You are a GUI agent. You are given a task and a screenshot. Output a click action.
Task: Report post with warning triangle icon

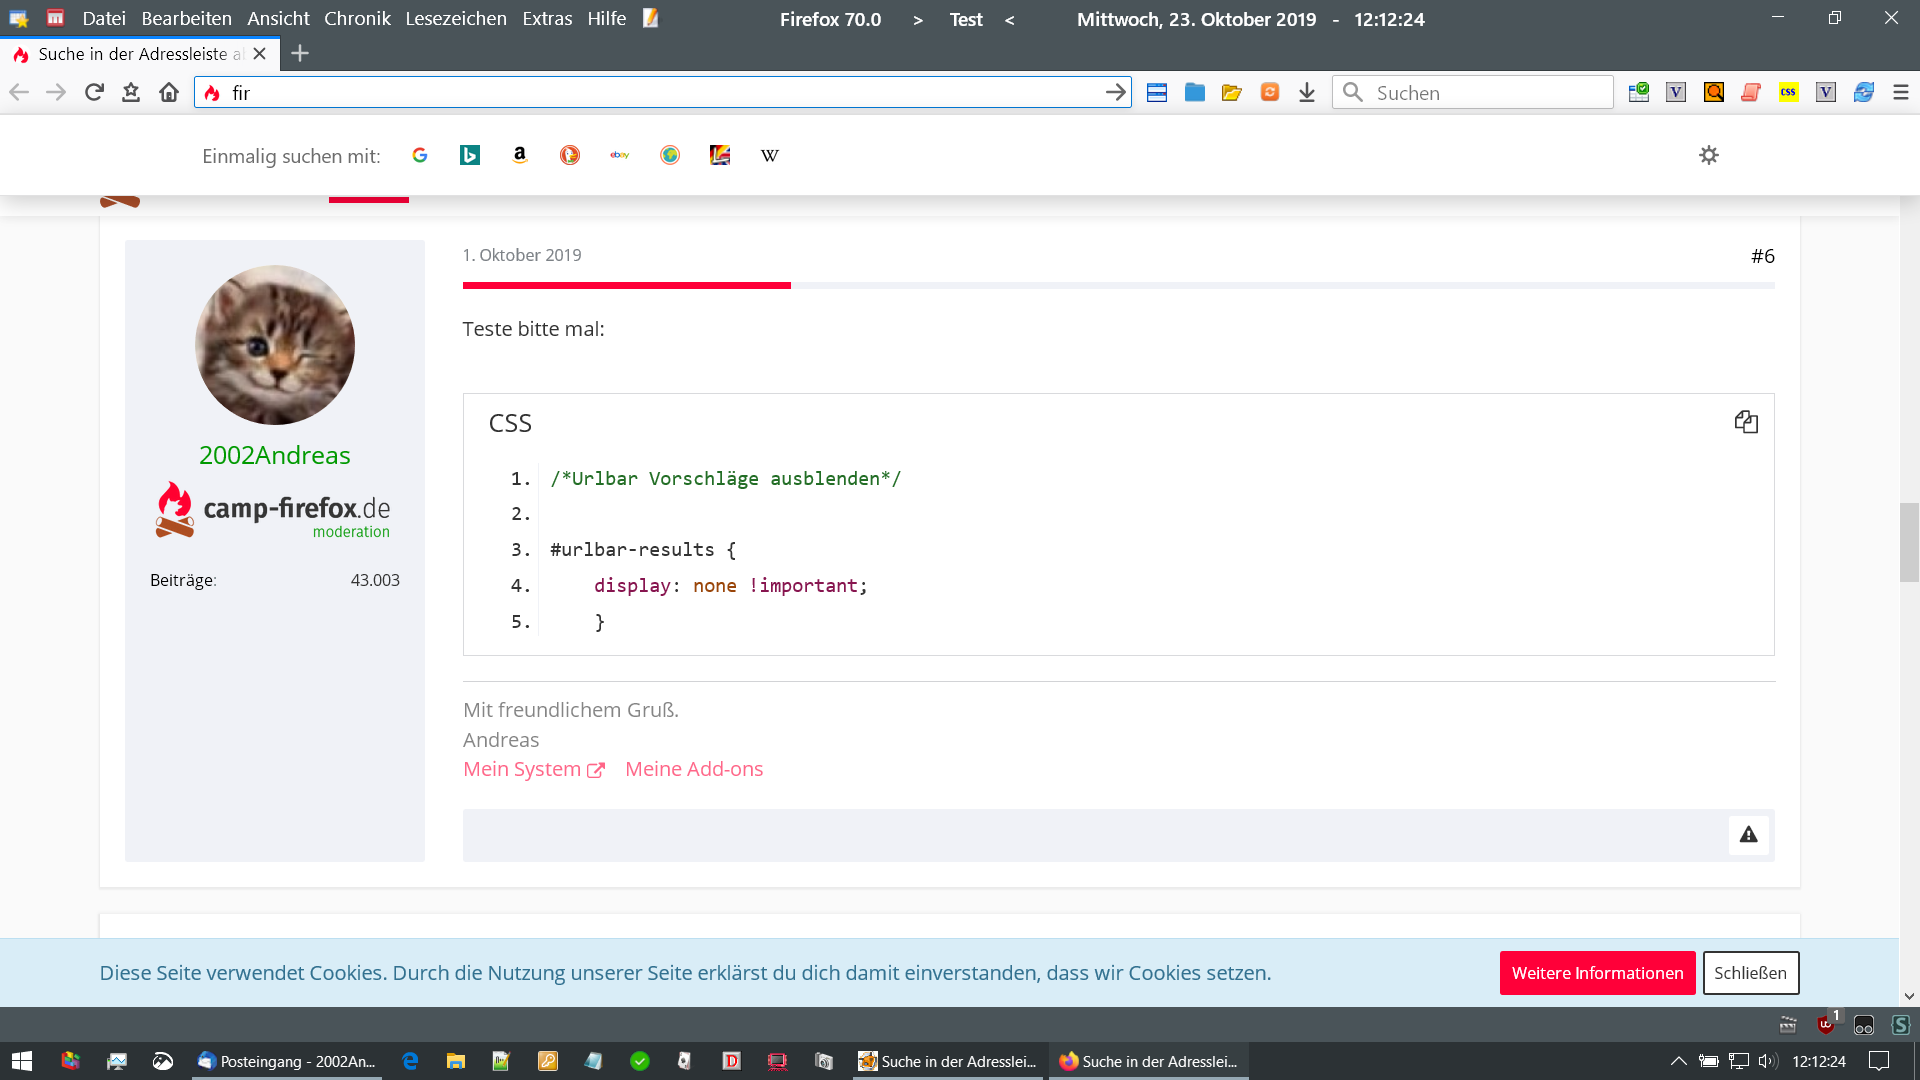coord(1748,835)
